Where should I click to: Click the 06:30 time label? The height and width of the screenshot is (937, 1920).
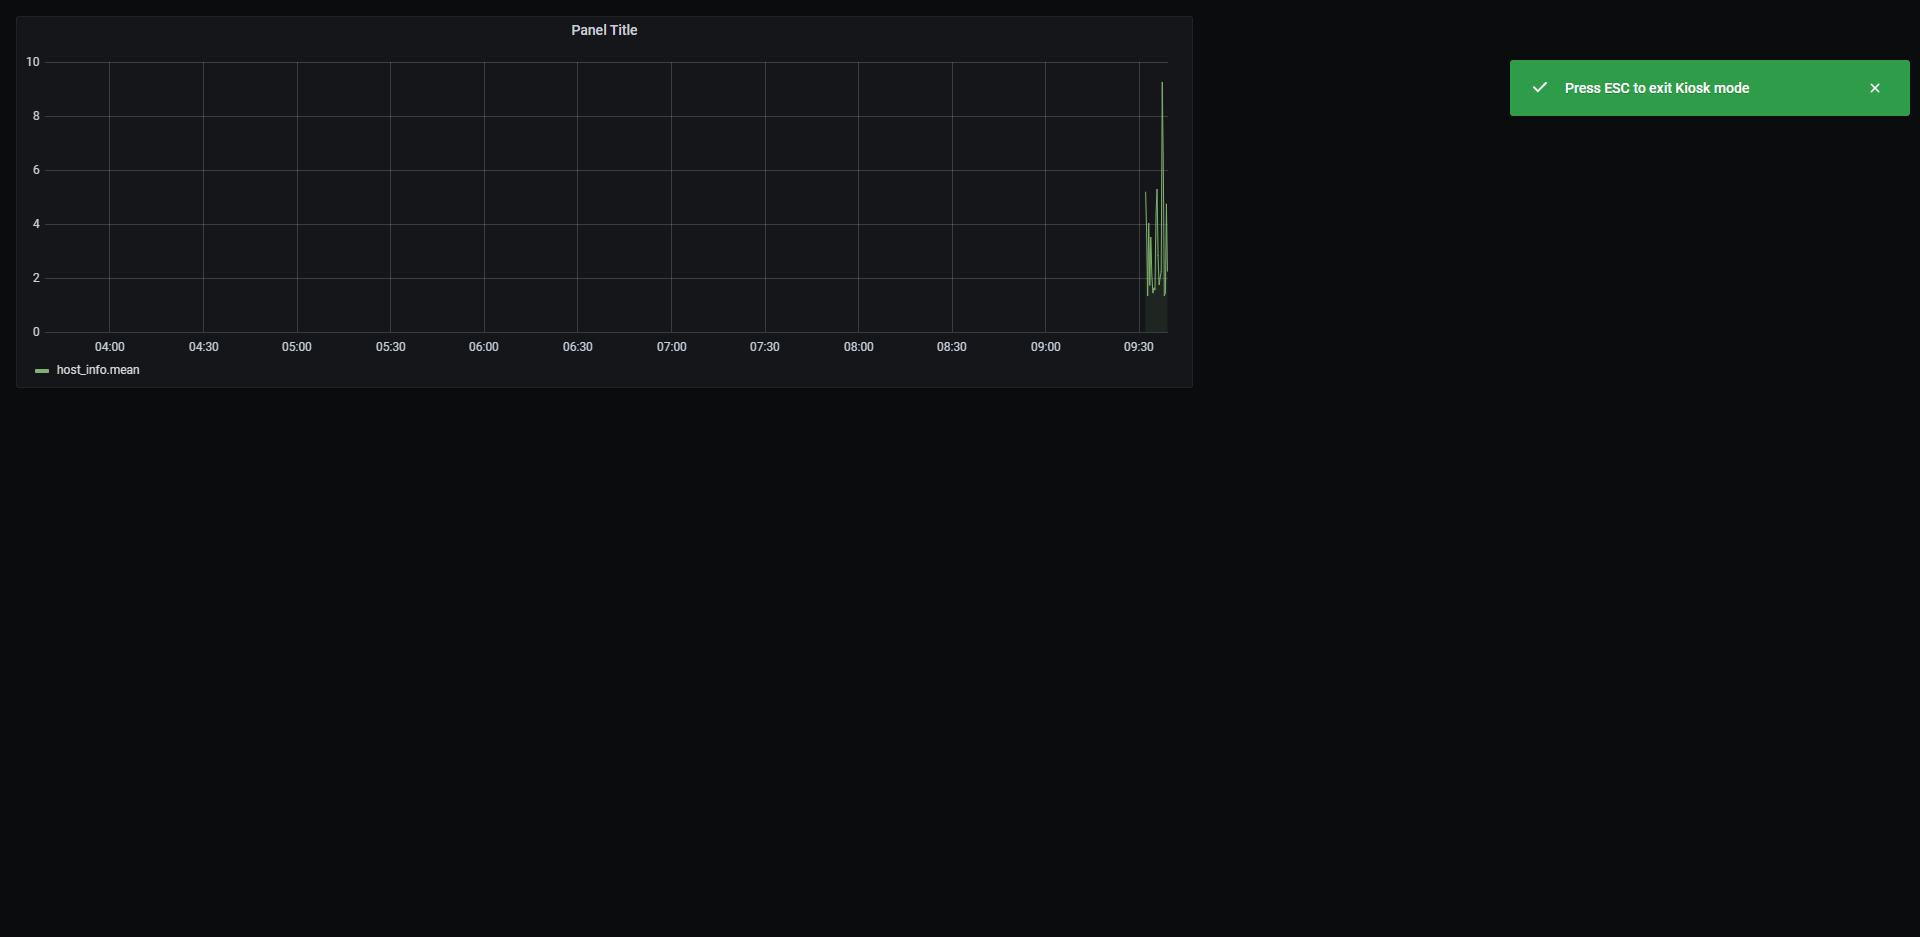577,347
